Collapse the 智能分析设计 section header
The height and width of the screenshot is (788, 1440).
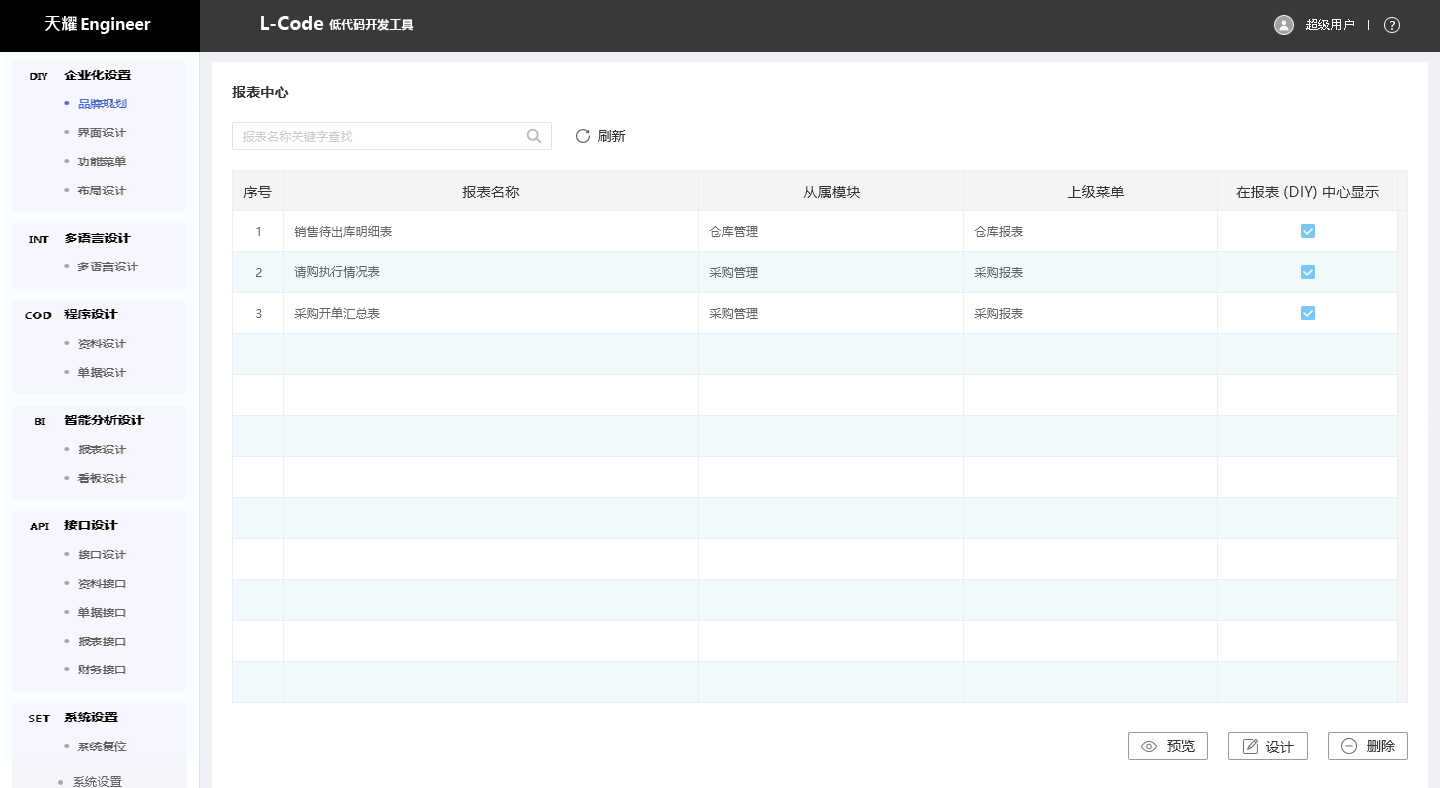click(x=104, y=420)
